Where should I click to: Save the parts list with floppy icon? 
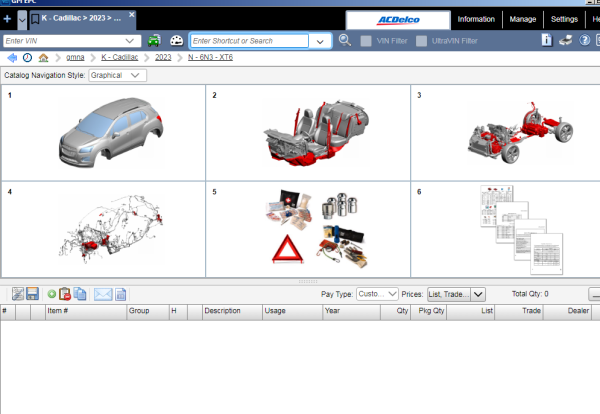pyautogui.click(x=32, y=294)
